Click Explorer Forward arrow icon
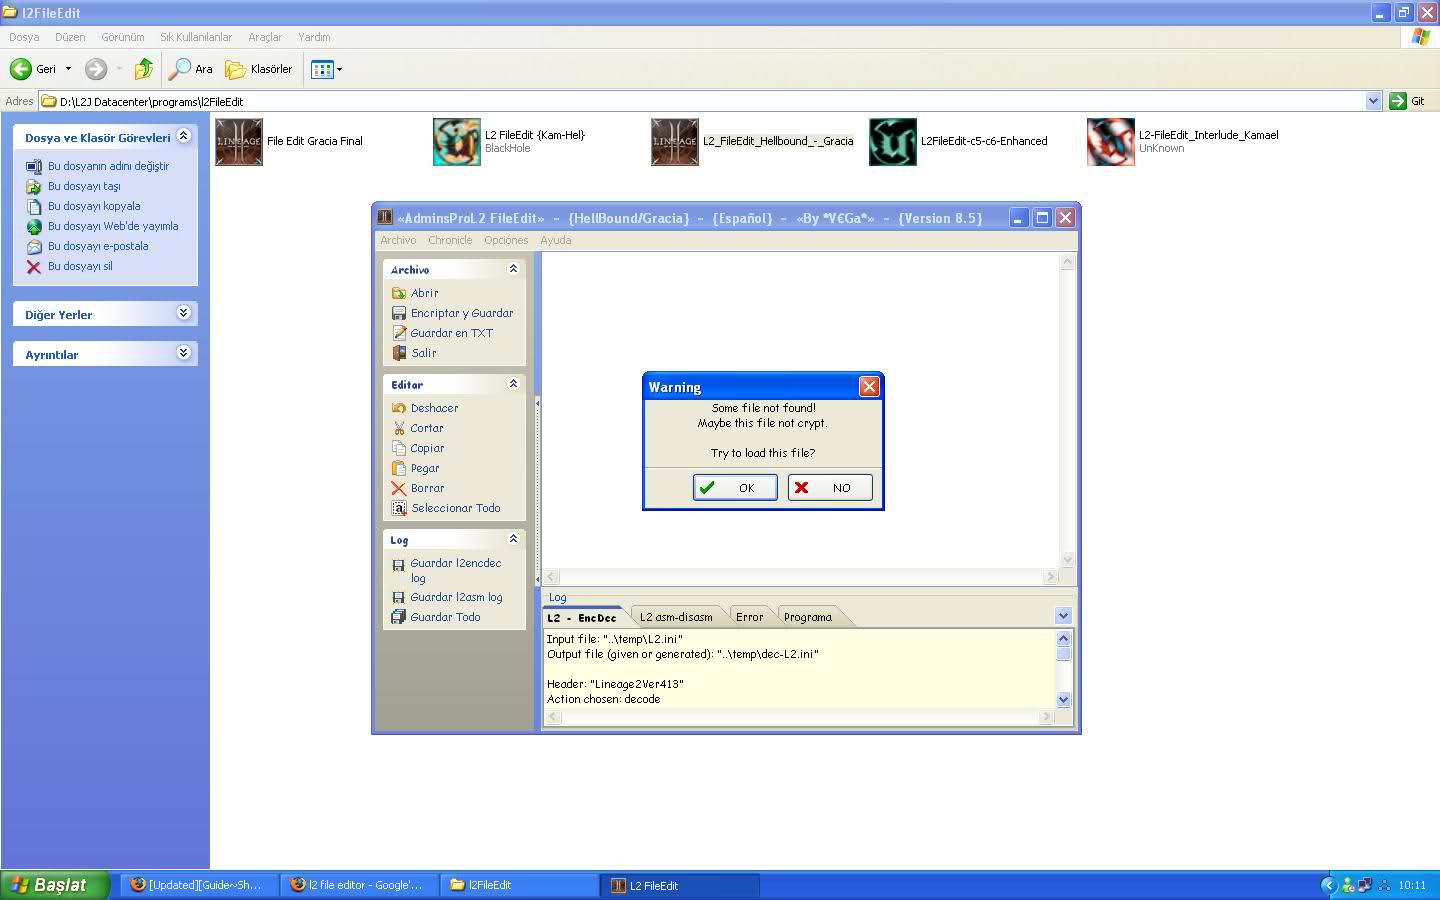This screenshot has height=900, width=1440. click(x=96, y=69)
